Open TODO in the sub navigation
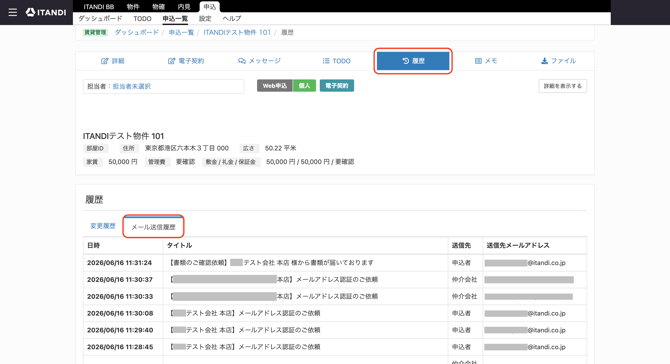This screenshot has height=364, width=670. tap(142, 18)
